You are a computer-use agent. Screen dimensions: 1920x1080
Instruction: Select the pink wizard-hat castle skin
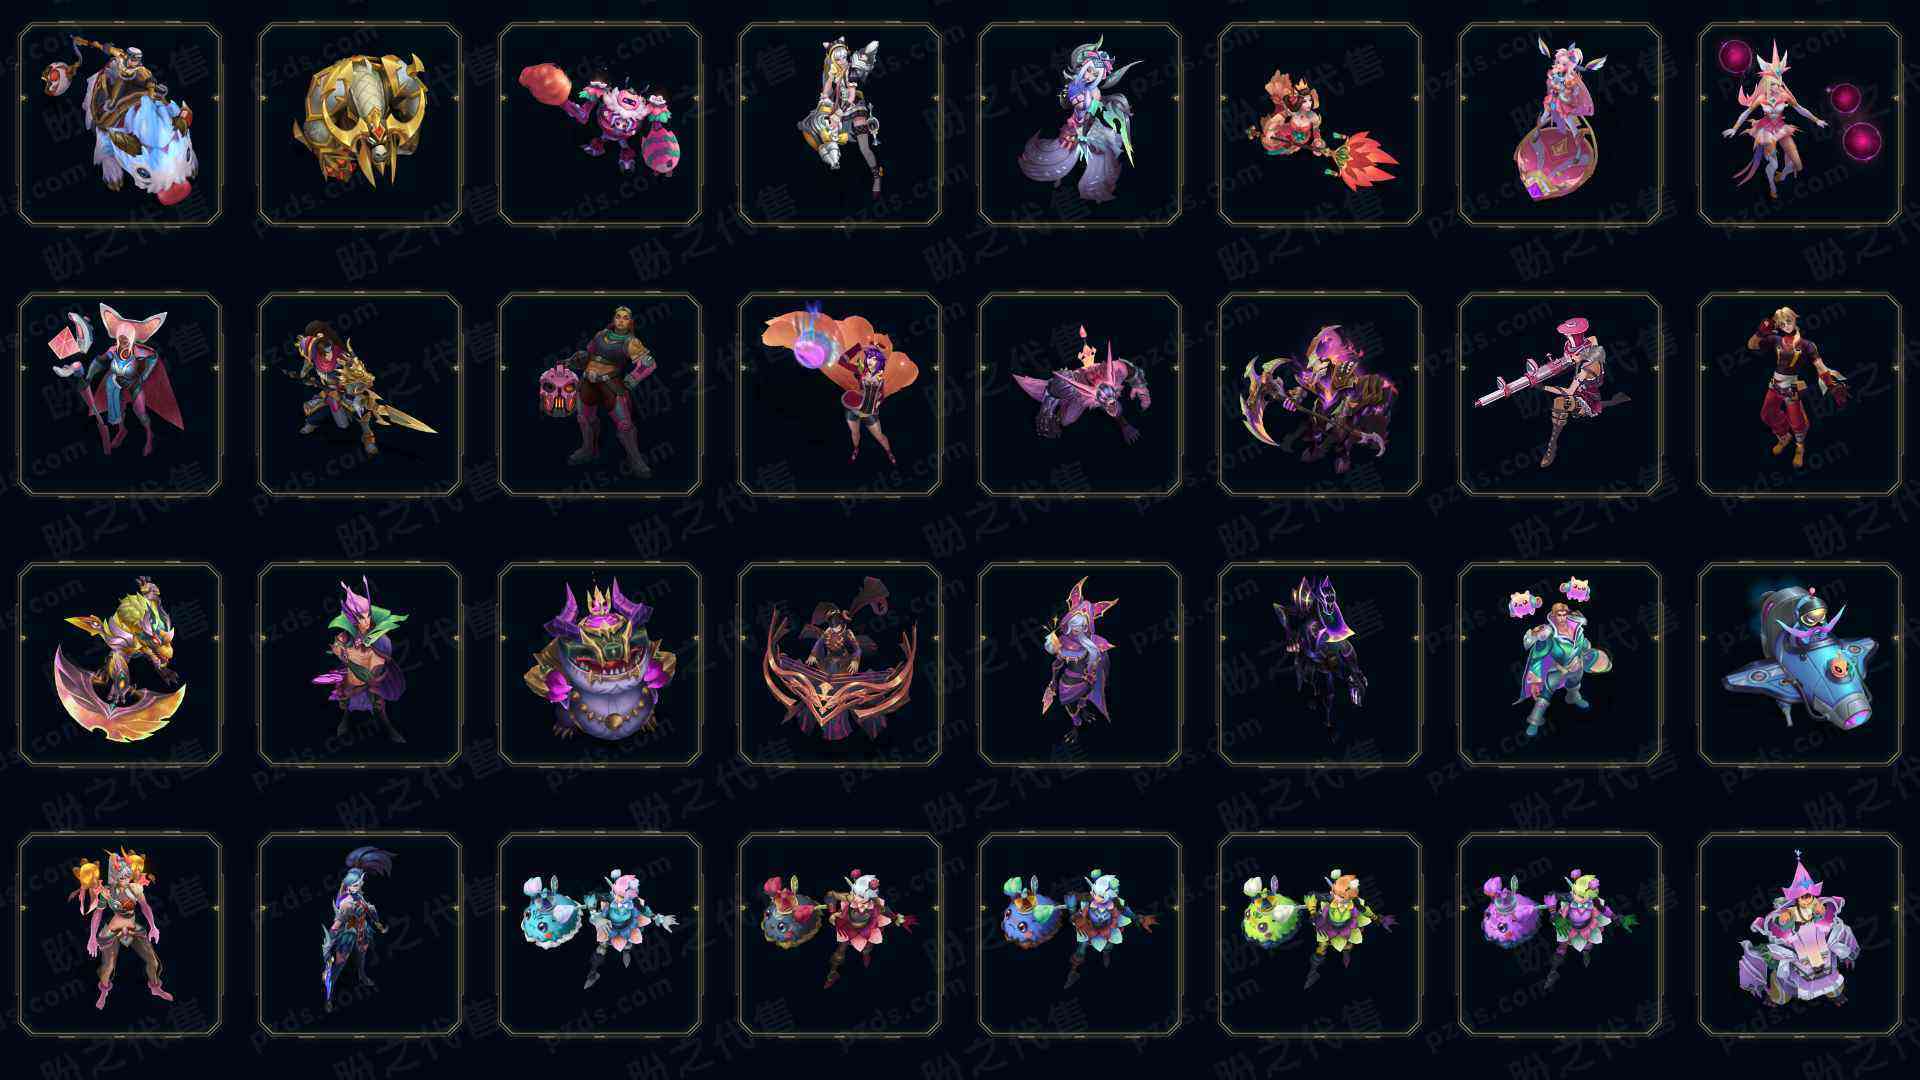[1800, 934]
